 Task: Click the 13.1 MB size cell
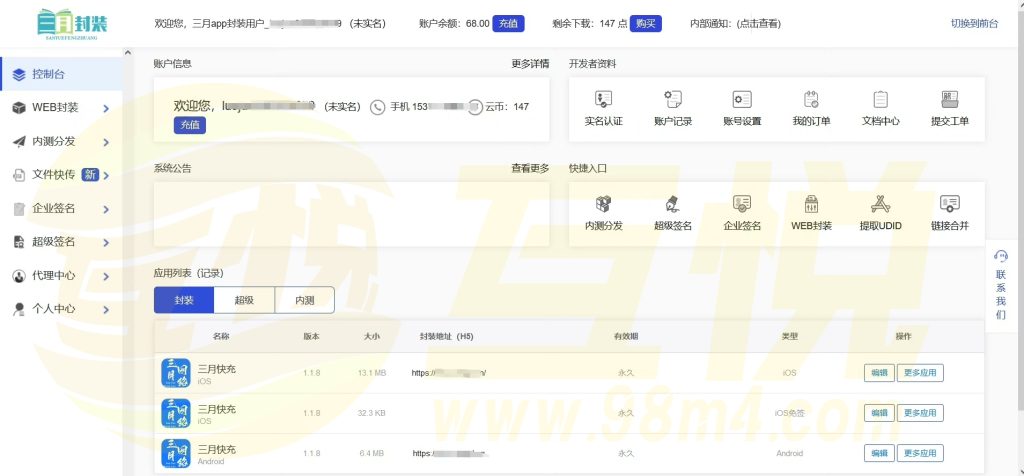372,373
